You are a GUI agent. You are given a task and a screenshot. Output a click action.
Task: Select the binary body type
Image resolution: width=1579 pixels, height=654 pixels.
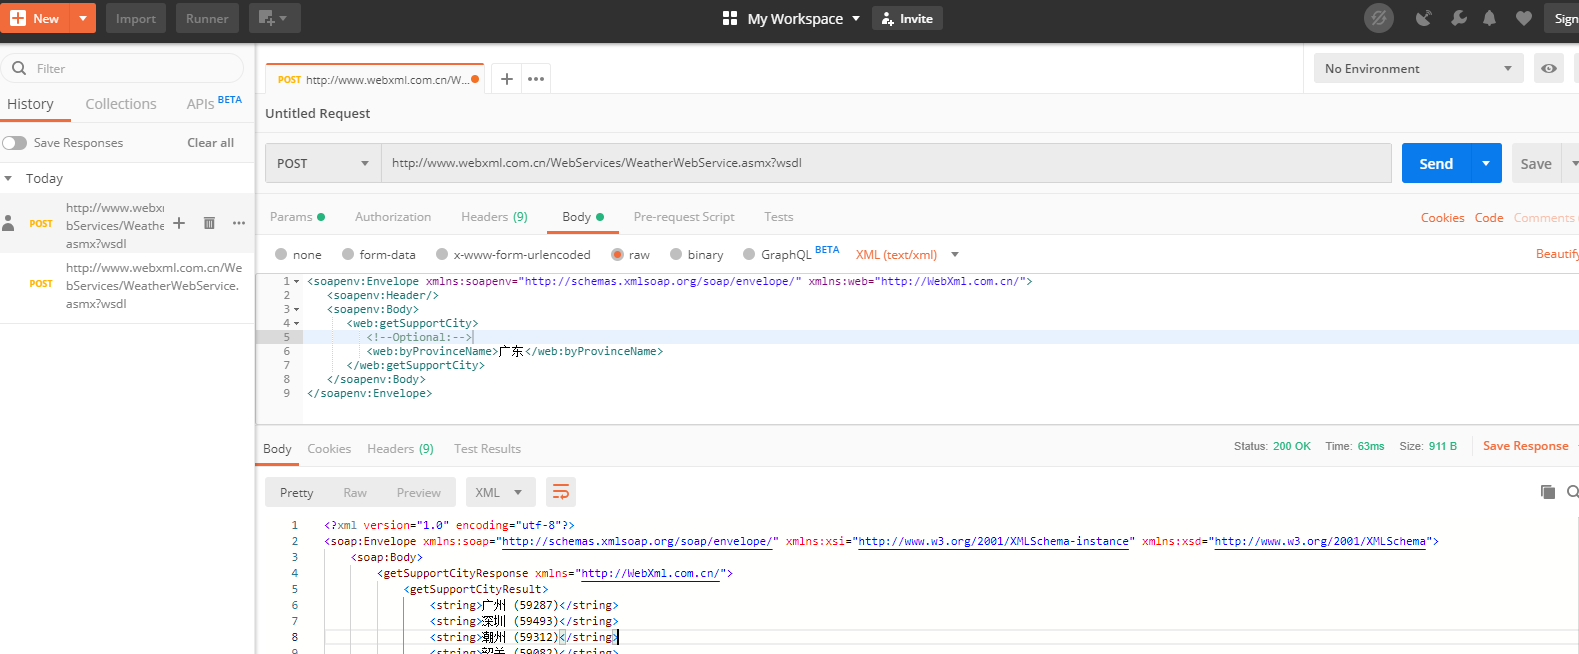[676, 254]
